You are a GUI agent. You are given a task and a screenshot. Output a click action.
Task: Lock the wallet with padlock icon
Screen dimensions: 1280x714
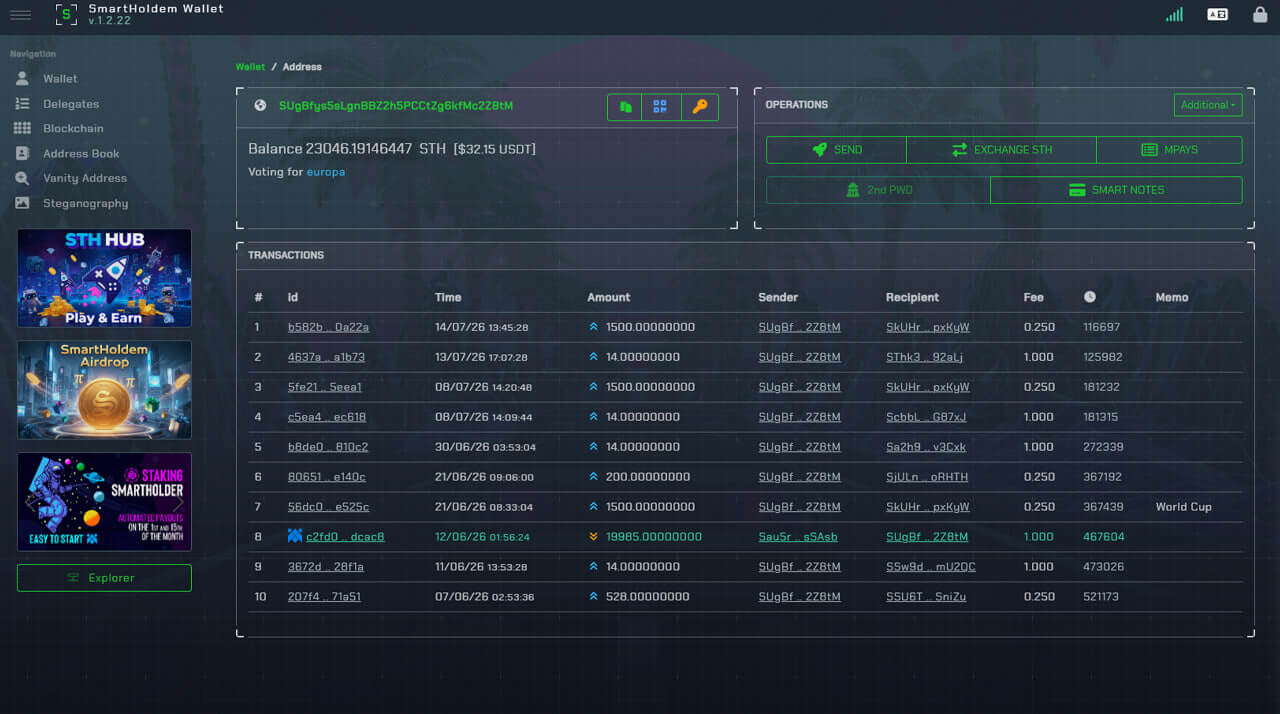click(x=1260, y=15)
